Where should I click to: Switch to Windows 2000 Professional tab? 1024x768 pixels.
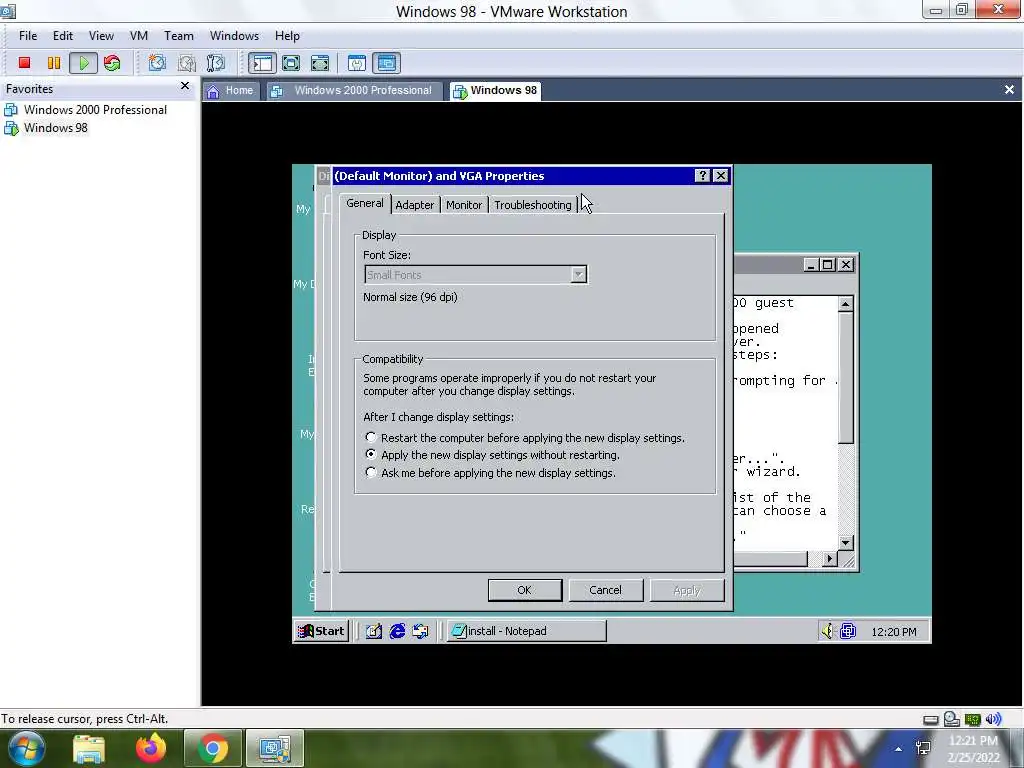pos(353,91)
